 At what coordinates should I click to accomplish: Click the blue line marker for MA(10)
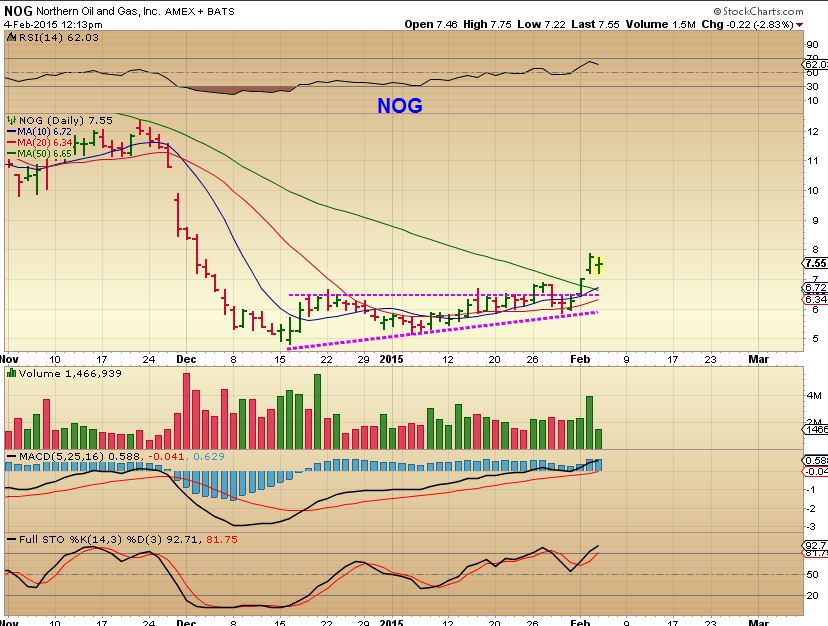12,132
